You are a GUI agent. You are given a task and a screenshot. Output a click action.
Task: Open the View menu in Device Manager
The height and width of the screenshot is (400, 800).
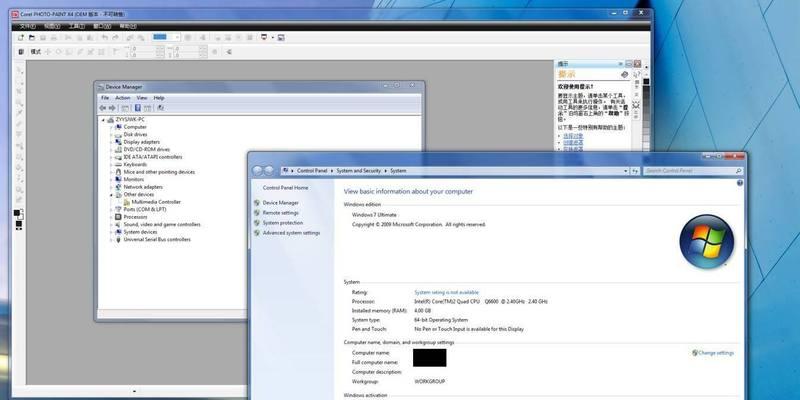(x=142, y=97)
